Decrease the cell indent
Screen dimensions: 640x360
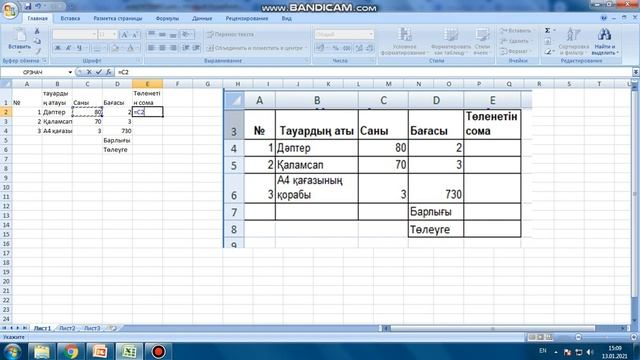(x=186, y=48)
